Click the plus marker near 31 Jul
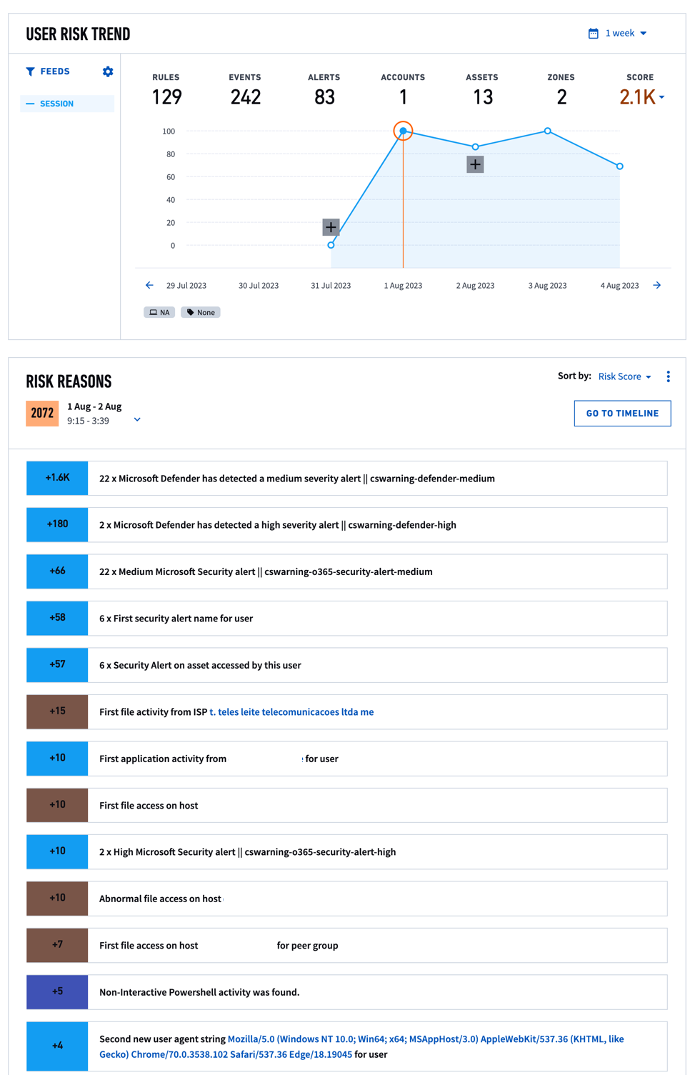 [x=331, y=227]
